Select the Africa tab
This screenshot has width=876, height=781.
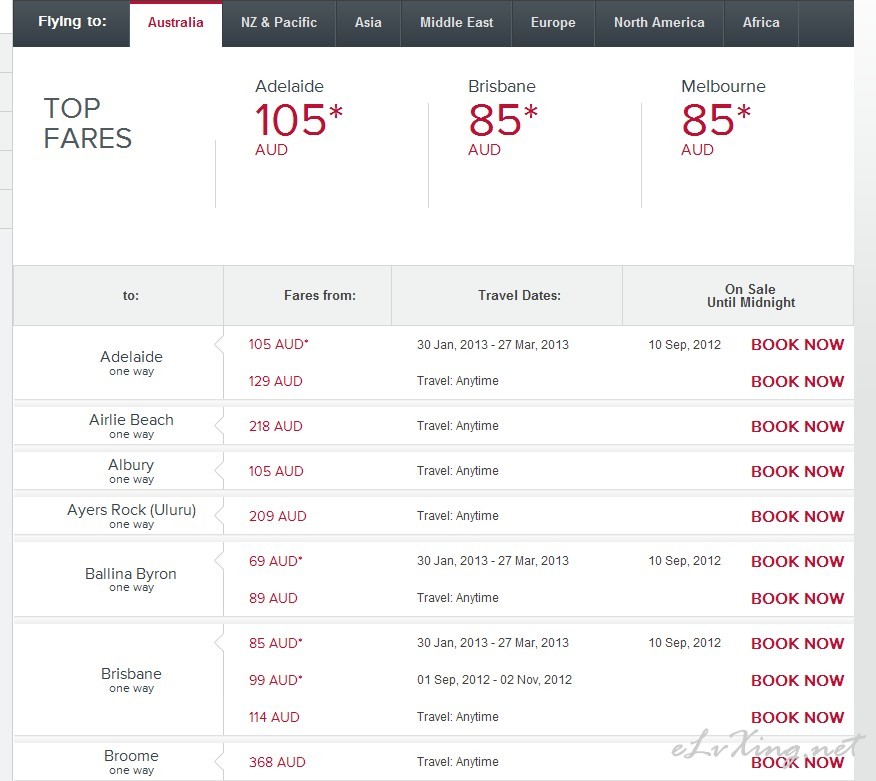click(761, 23)
